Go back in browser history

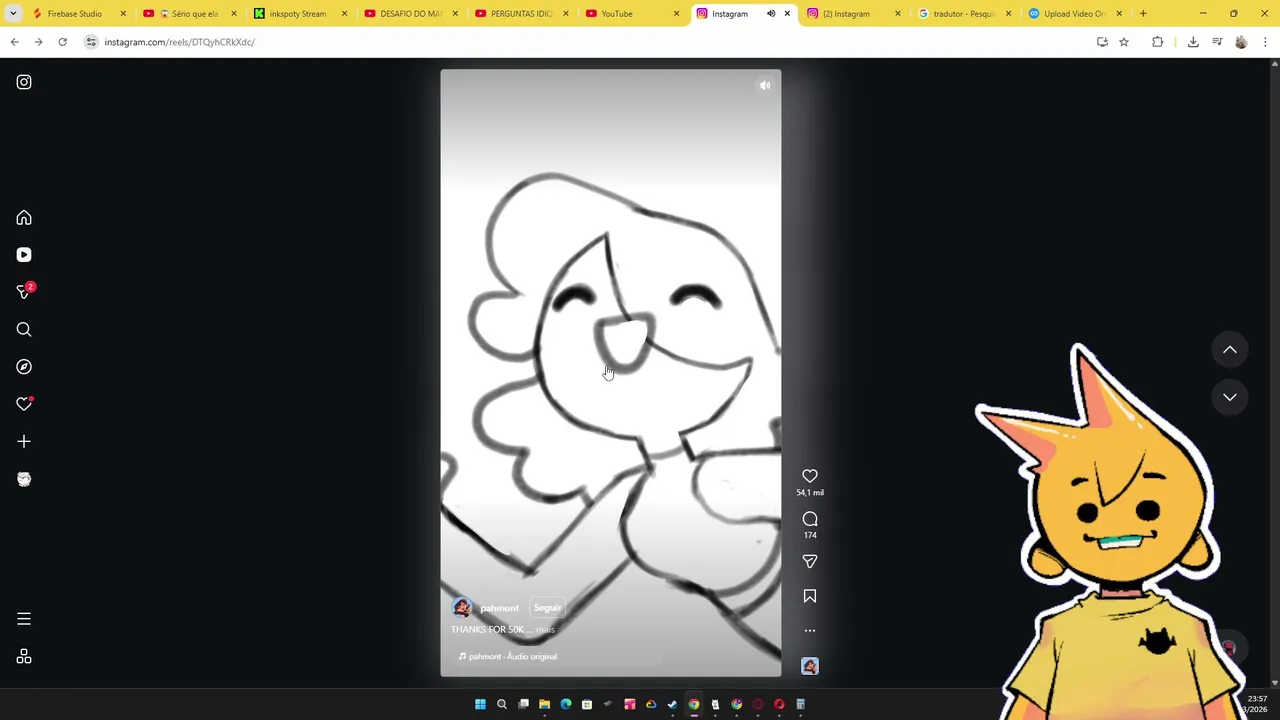15,42
